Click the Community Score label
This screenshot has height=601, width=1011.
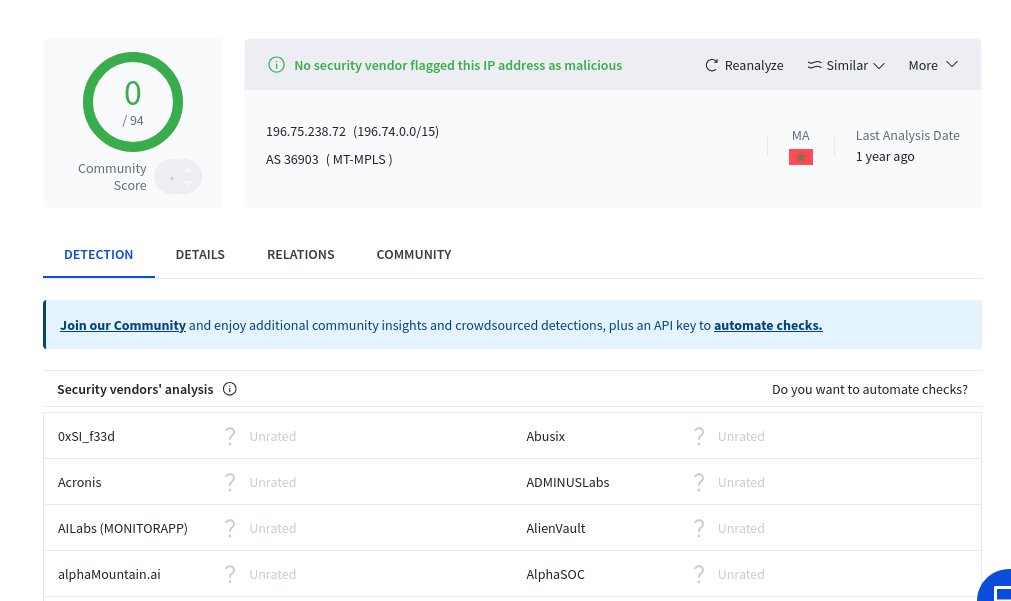click(x=112, y=177)
